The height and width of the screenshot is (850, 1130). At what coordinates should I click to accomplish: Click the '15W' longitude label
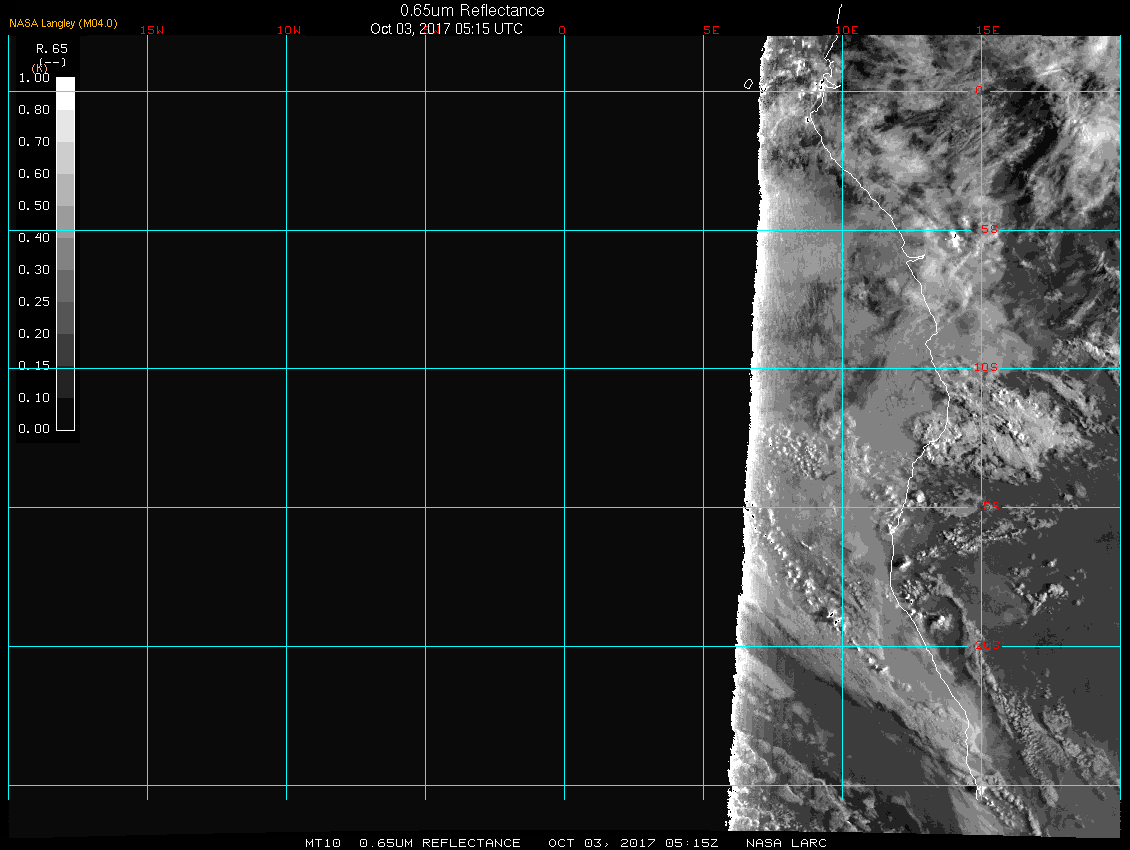152,30
